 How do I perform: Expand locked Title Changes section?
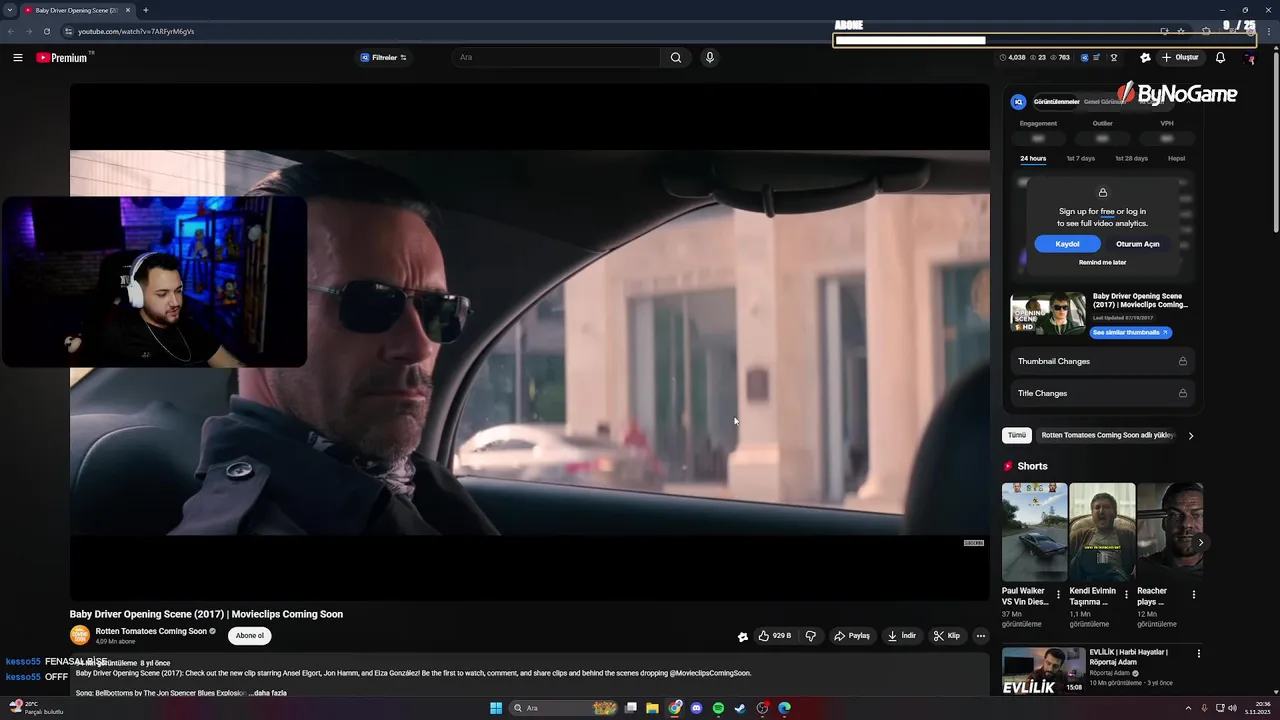[x=1102, y=393]
